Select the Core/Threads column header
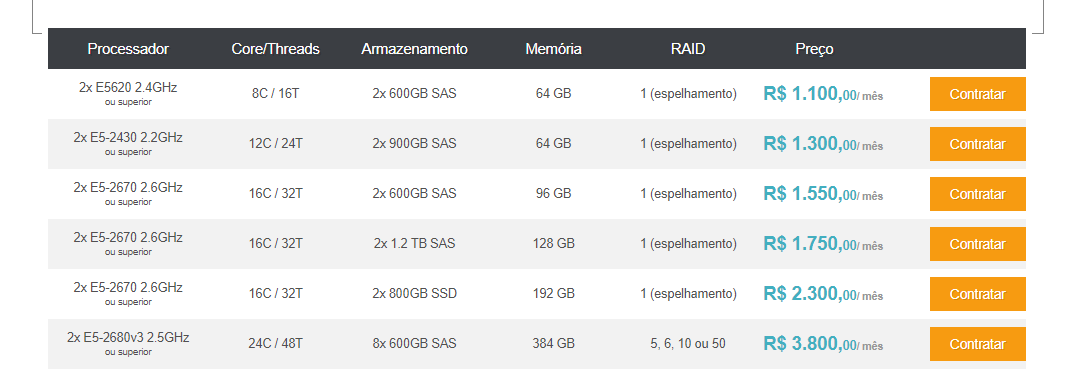This screenshot has height=392, width=1066. (x=275, y=49)
